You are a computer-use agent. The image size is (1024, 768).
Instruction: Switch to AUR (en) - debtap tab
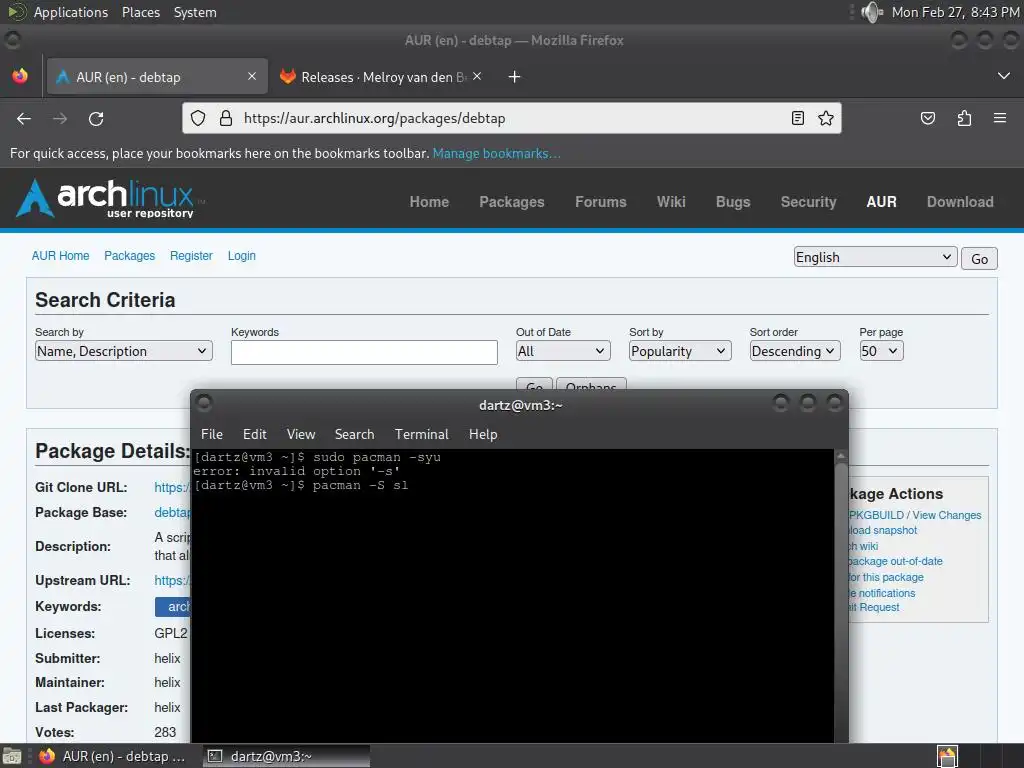click(157, 77)
